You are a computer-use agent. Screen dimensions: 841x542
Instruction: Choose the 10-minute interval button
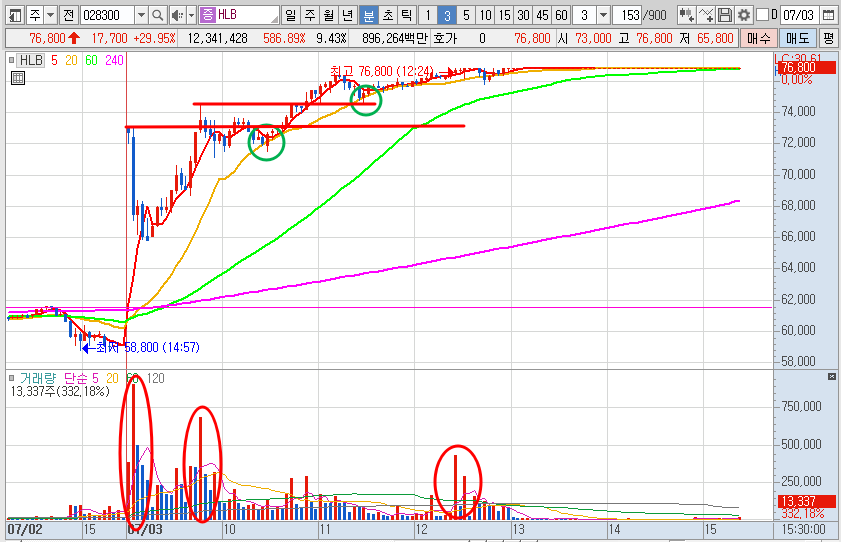click(485, 15)
